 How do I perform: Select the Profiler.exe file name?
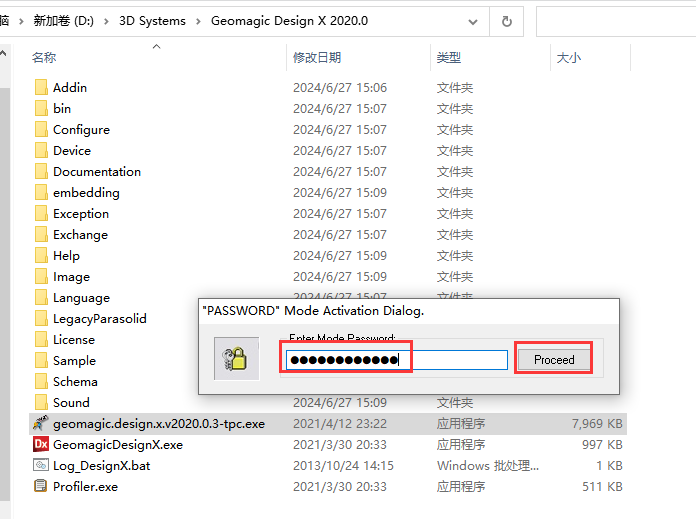pyautogui.click(x=86, y=487)
